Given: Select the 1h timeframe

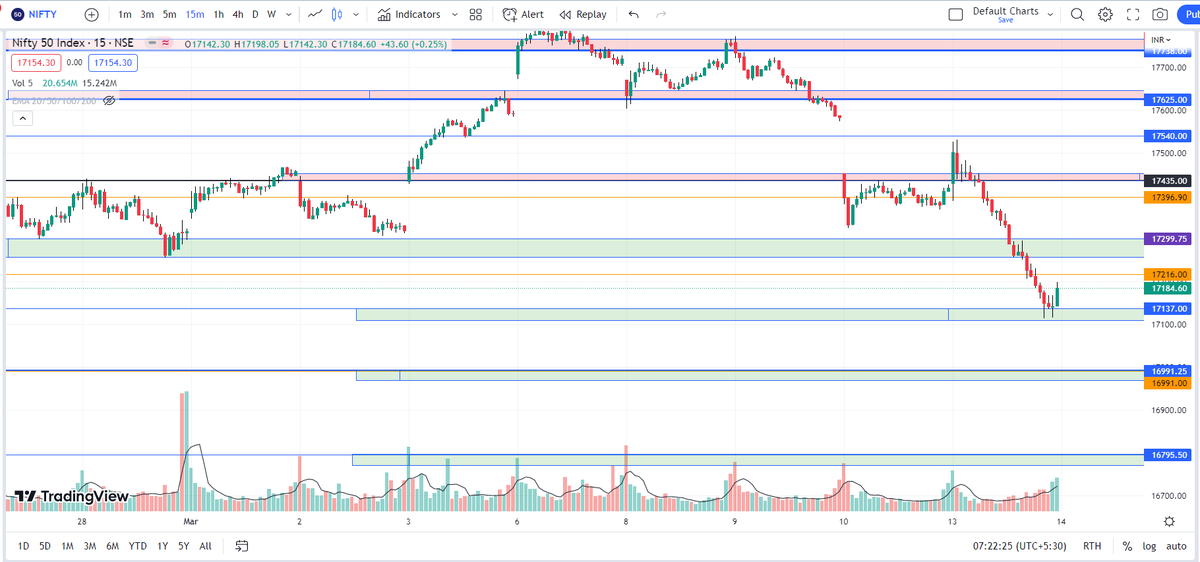Looking at the screenshot, I should tap(219, 14).
